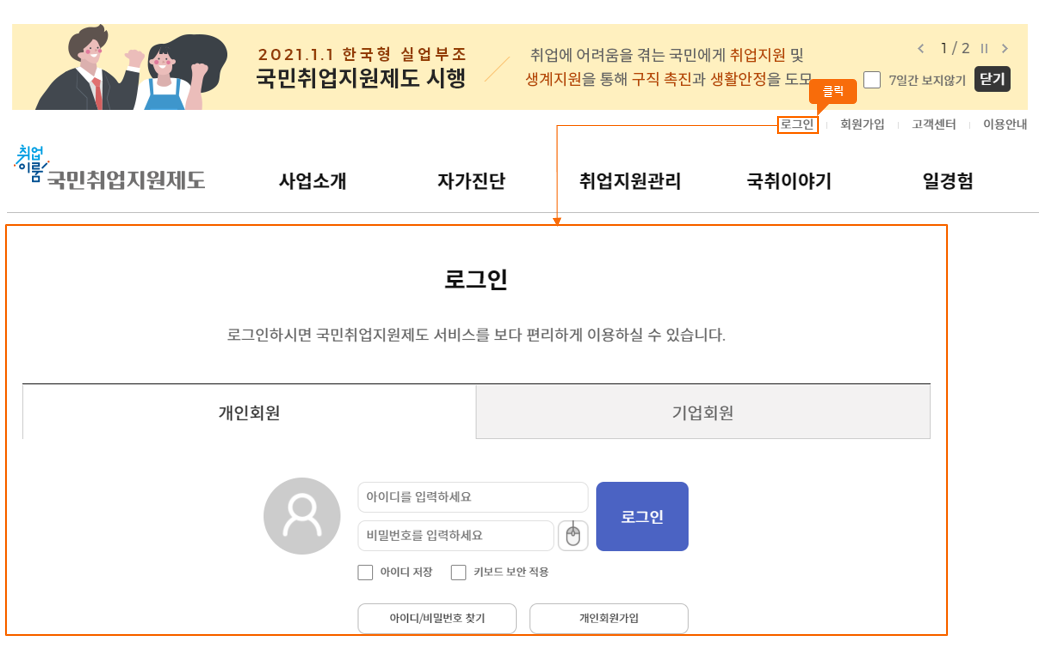Click the ID input field
The image size is (1042, 665).
pyautogui.click(x=472, y=497)
